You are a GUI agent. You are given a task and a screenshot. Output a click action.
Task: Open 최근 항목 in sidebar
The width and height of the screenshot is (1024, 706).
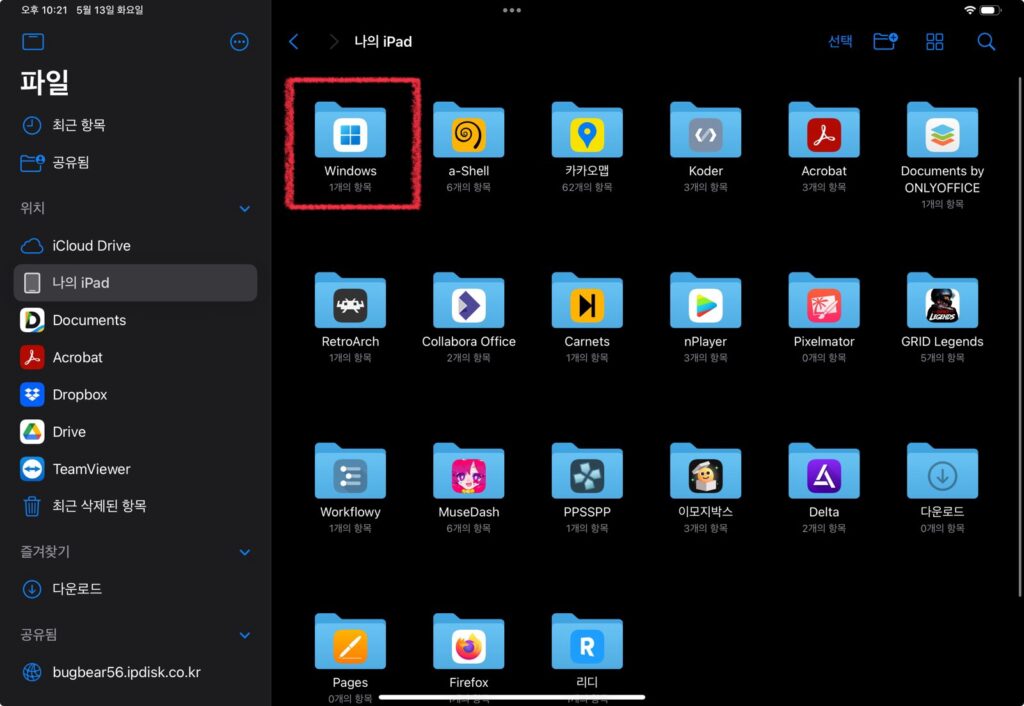[x=135, y=125]
